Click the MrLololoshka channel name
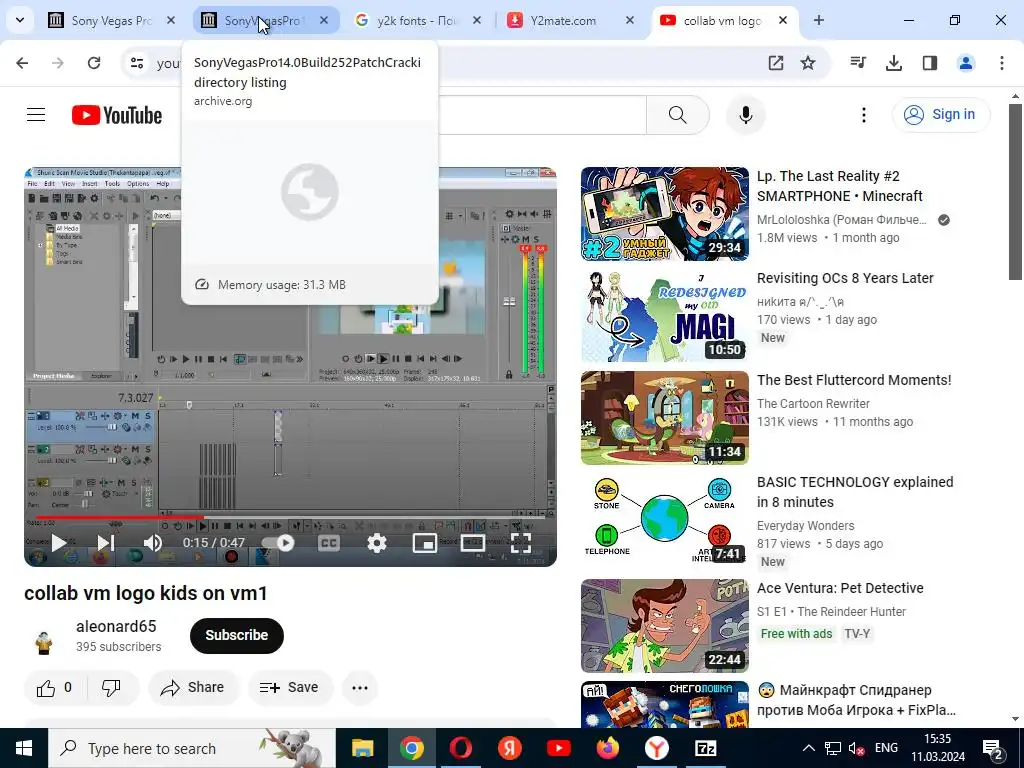 click(x=841, y=220)
